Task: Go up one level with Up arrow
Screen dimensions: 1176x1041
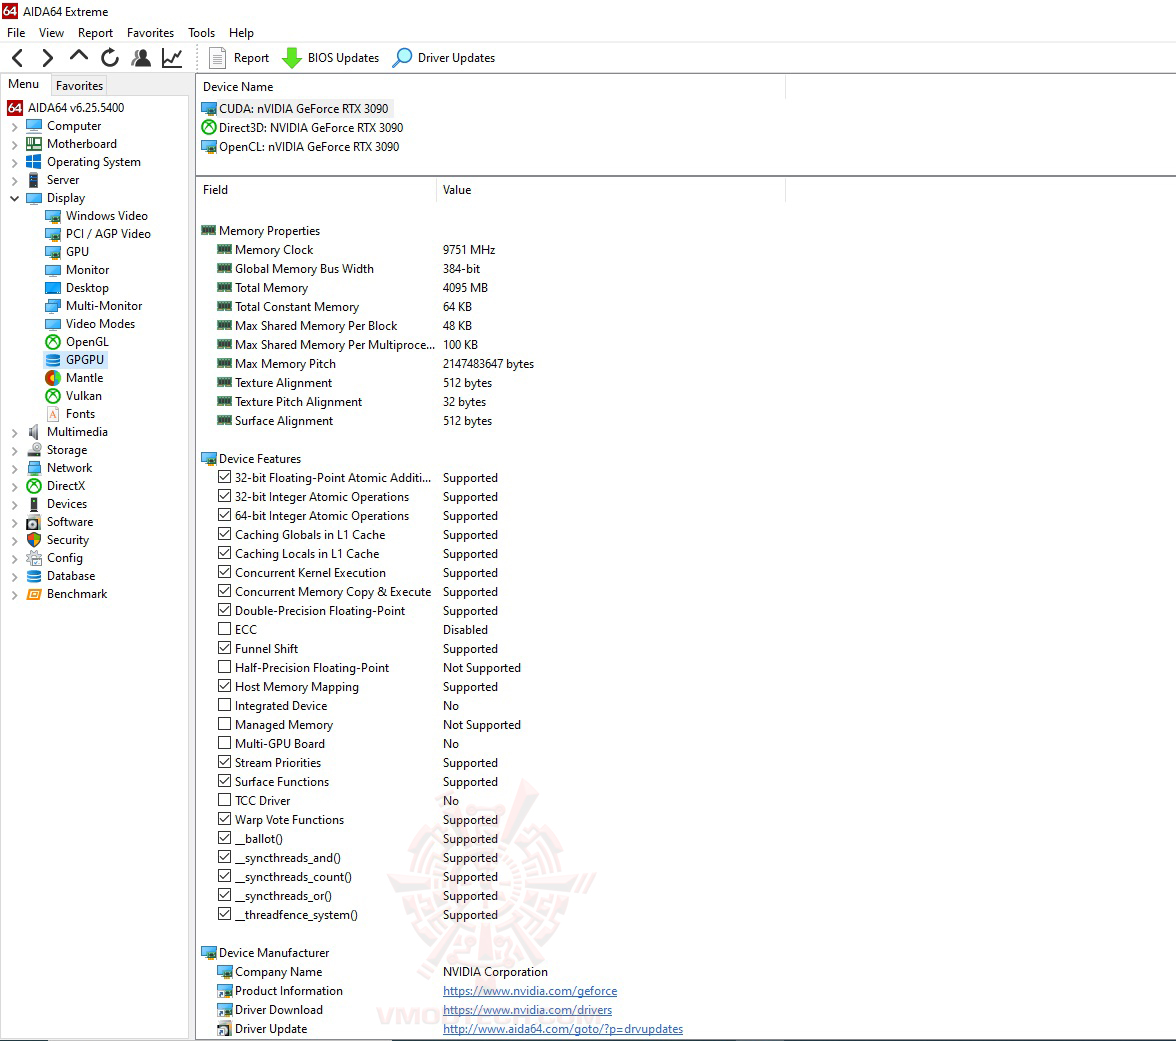Action: [x=79, y=57]
